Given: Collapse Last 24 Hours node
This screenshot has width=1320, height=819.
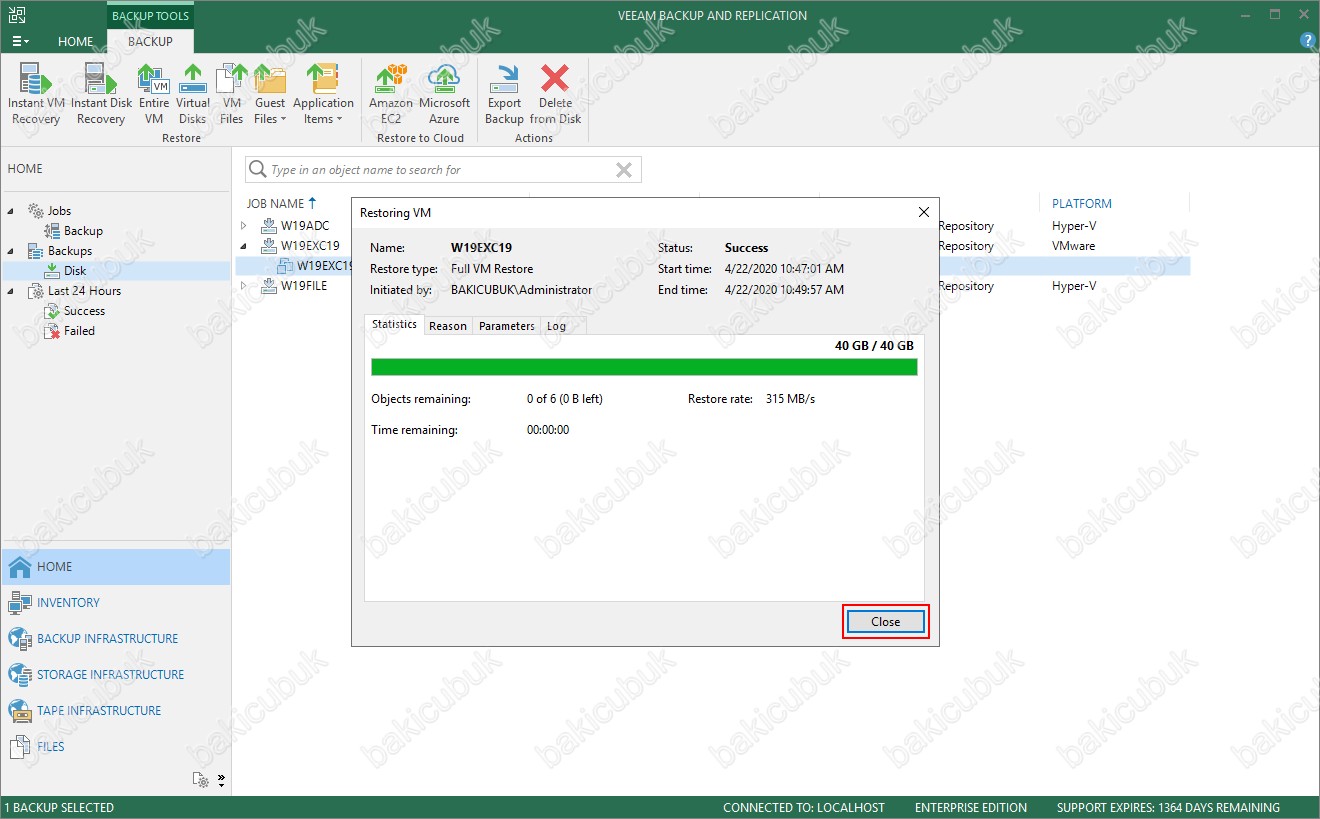Looking at the screenshot, I should (11, 291).
